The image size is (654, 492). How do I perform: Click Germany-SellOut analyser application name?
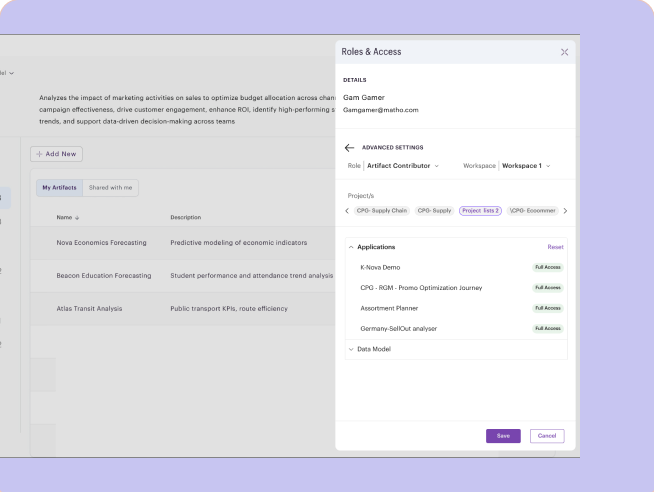(398, 329)
